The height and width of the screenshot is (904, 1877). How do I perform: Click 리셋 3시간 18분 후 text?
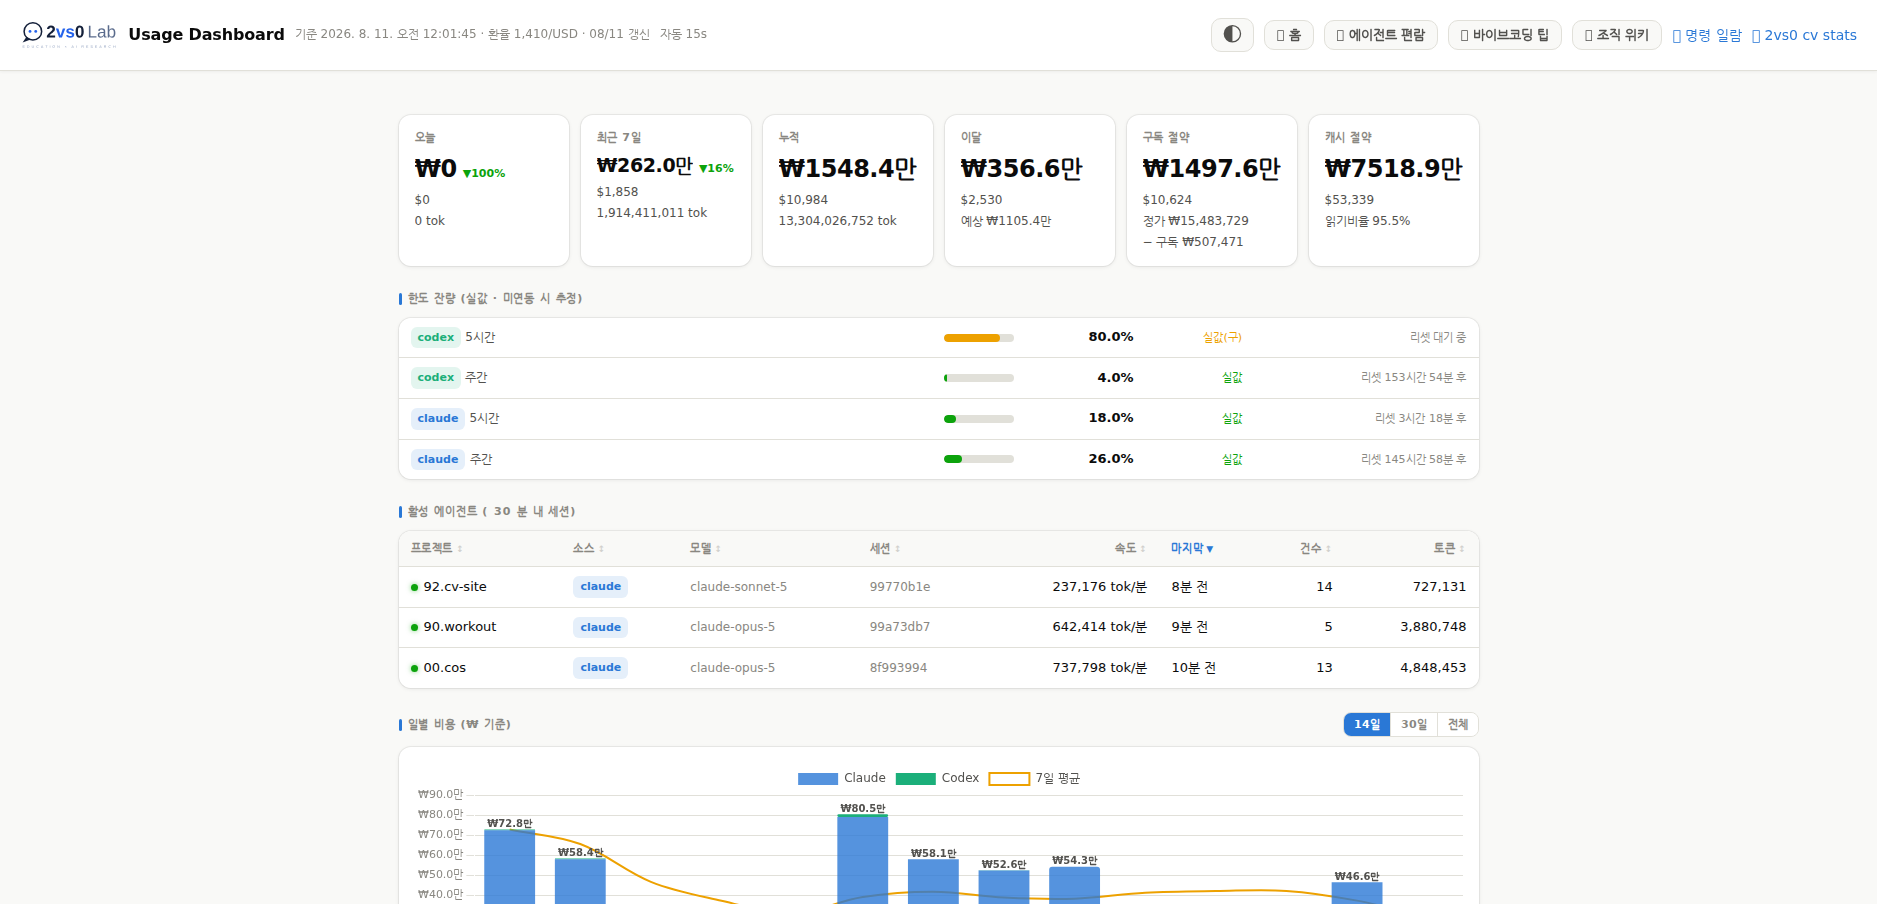pos(1420,419)
